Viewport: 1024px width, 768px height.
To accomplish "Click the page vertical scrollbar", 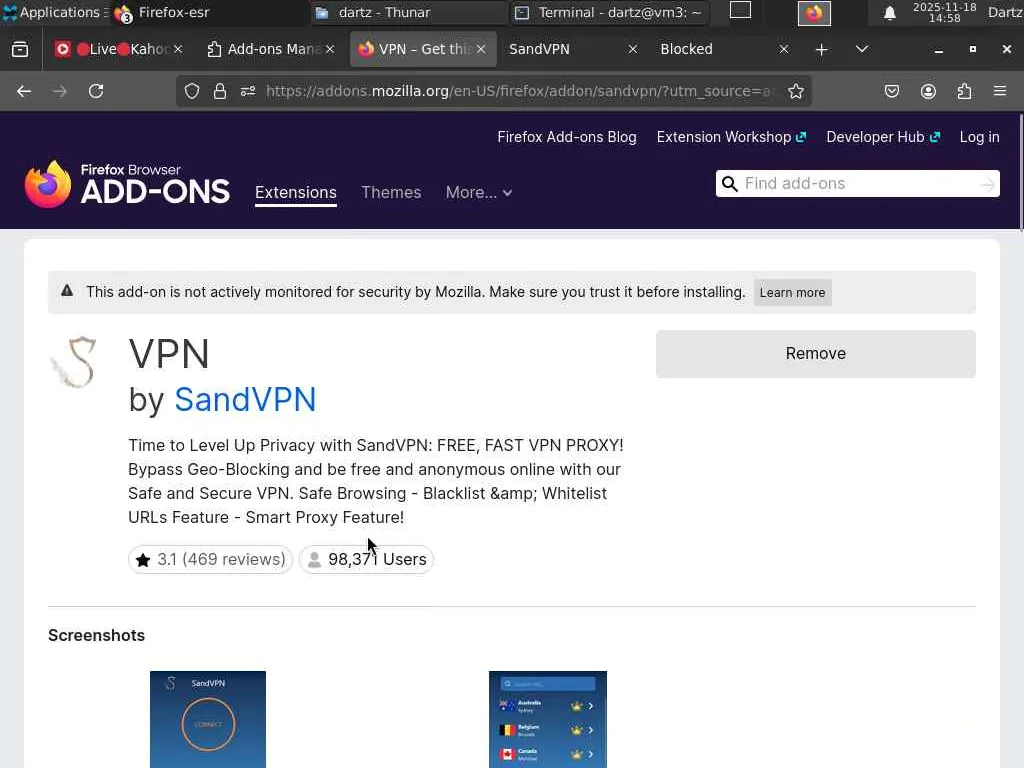I will point(1020,173).
